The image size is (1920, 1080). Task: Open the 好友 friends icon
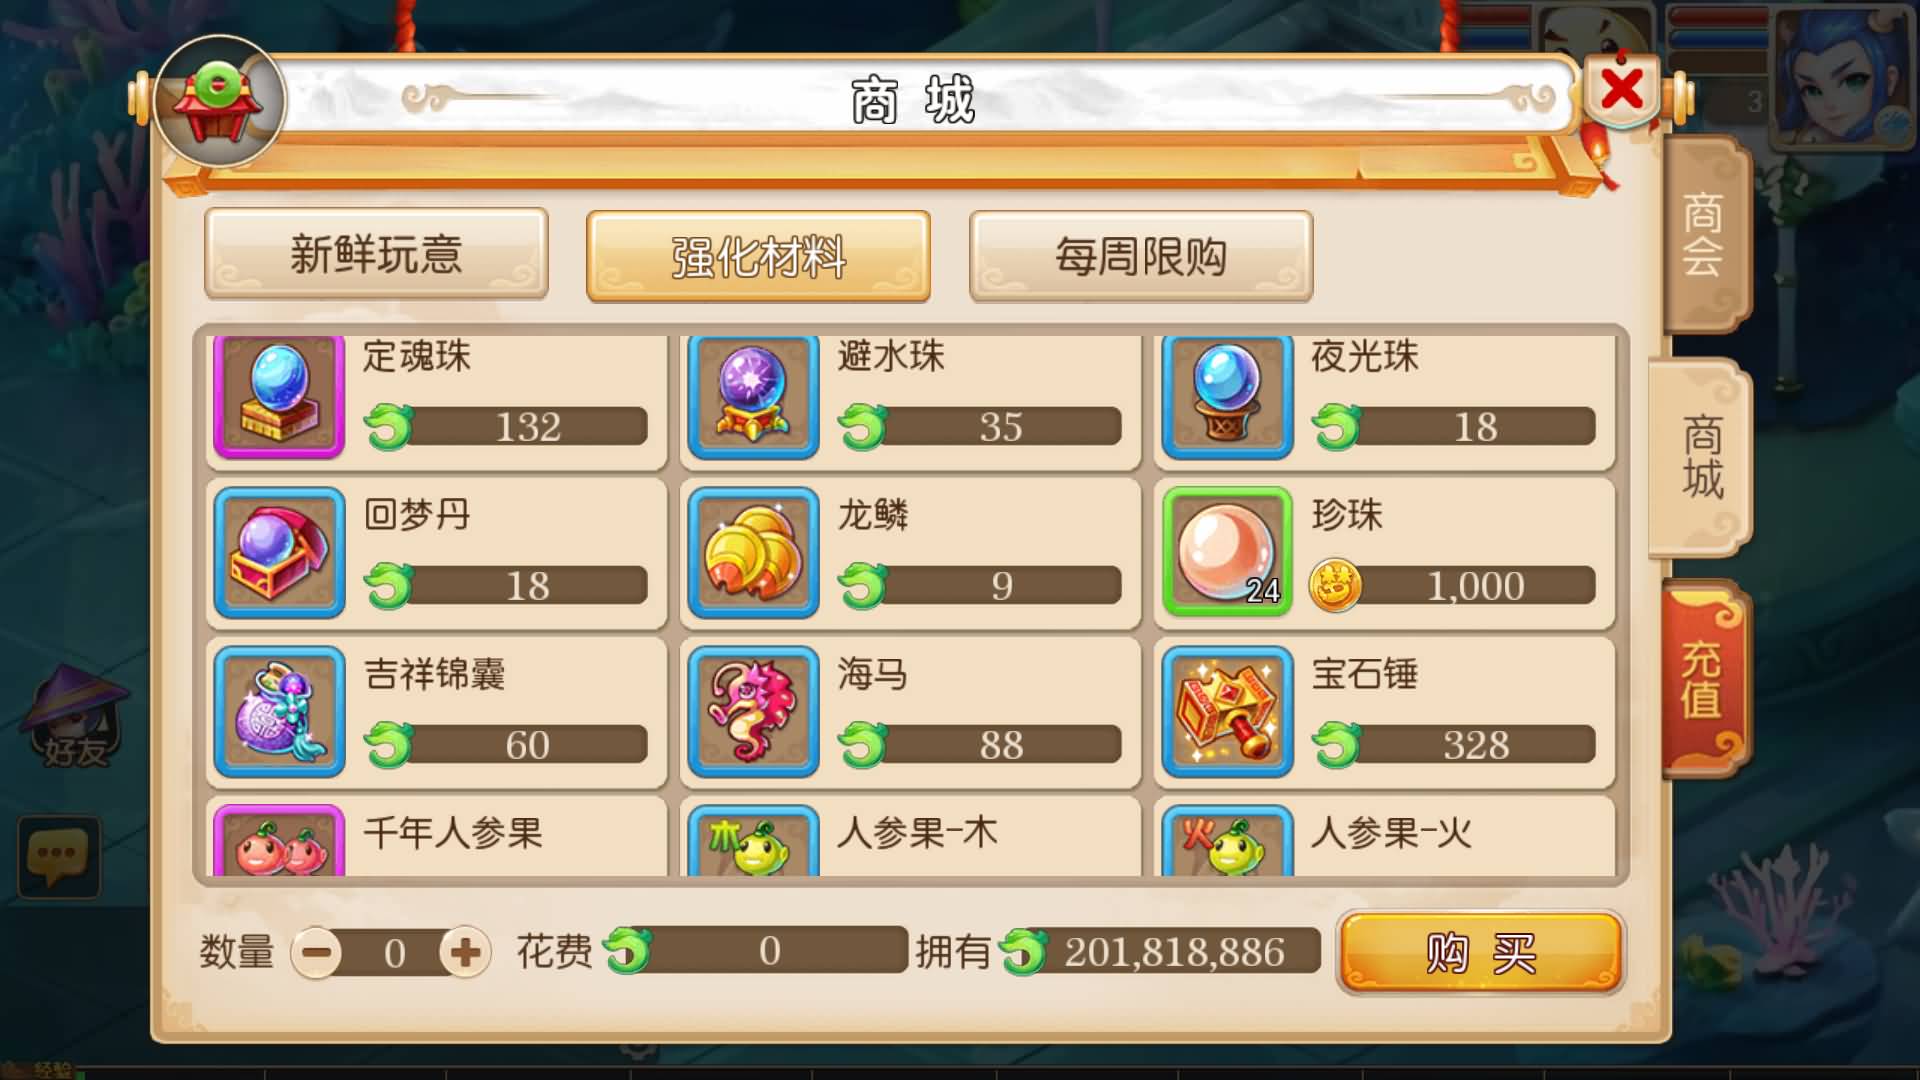75,718
